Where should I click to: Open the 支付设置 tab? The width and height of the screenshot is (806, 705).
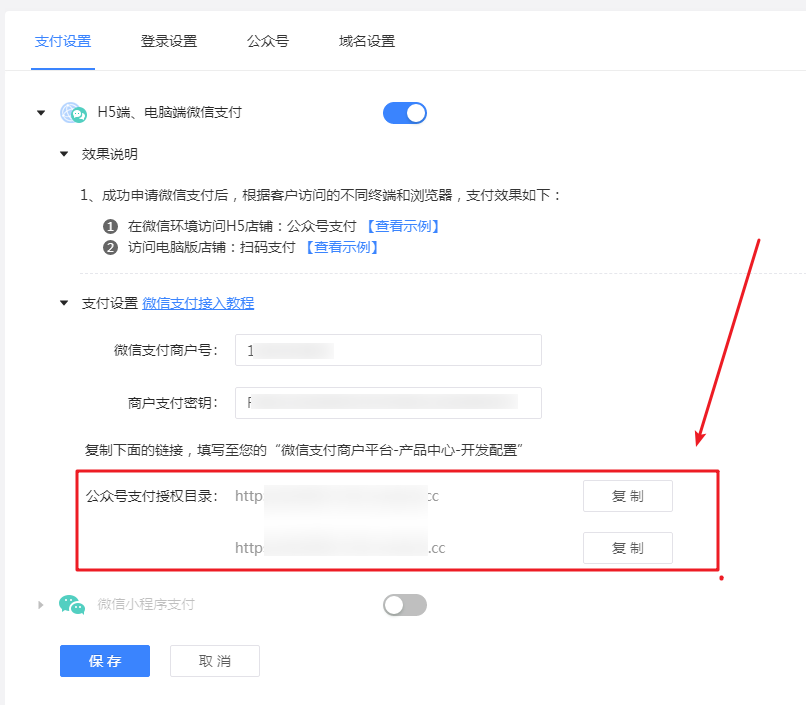click(63, 41)
